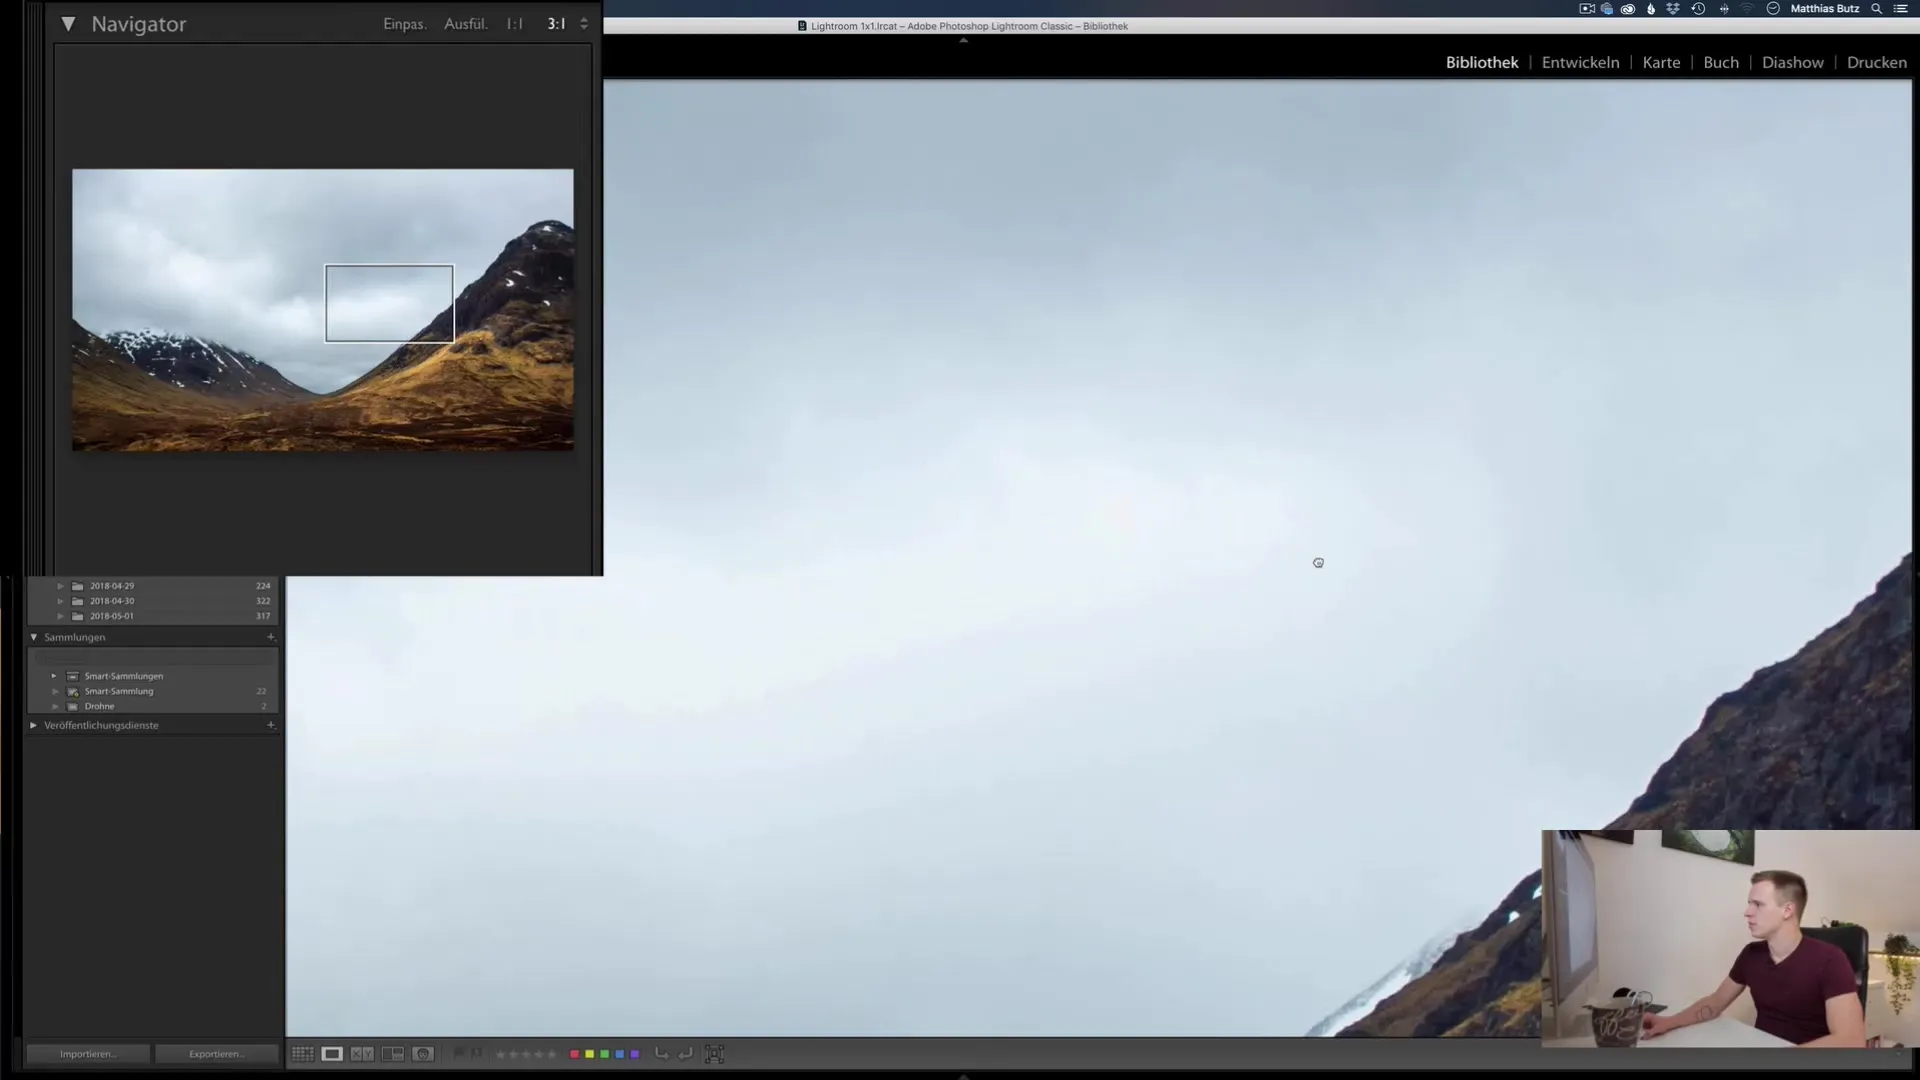Viewport: 1920px width, 1080px height.
Task: Collapse the Sammlungen panel
Action: [x=34, y=637]
